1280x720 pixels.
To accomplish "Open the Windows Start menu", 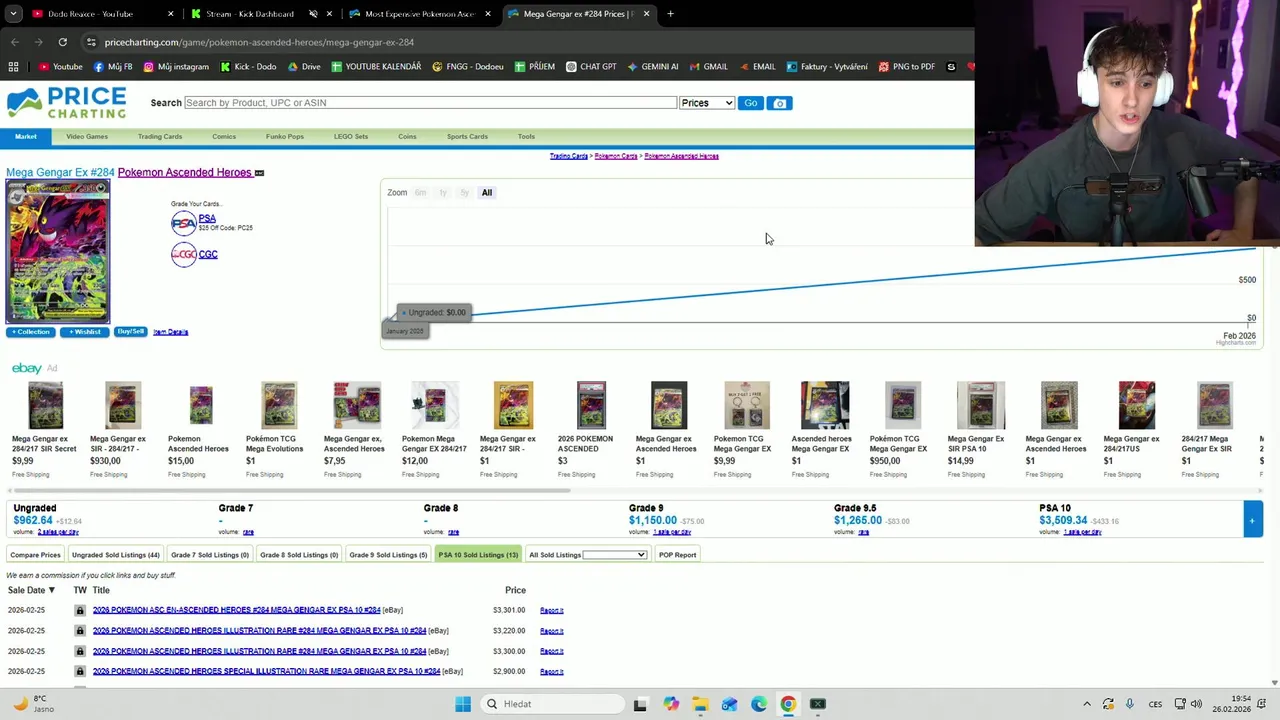I will pyautogui.click(x=463, y=704).
